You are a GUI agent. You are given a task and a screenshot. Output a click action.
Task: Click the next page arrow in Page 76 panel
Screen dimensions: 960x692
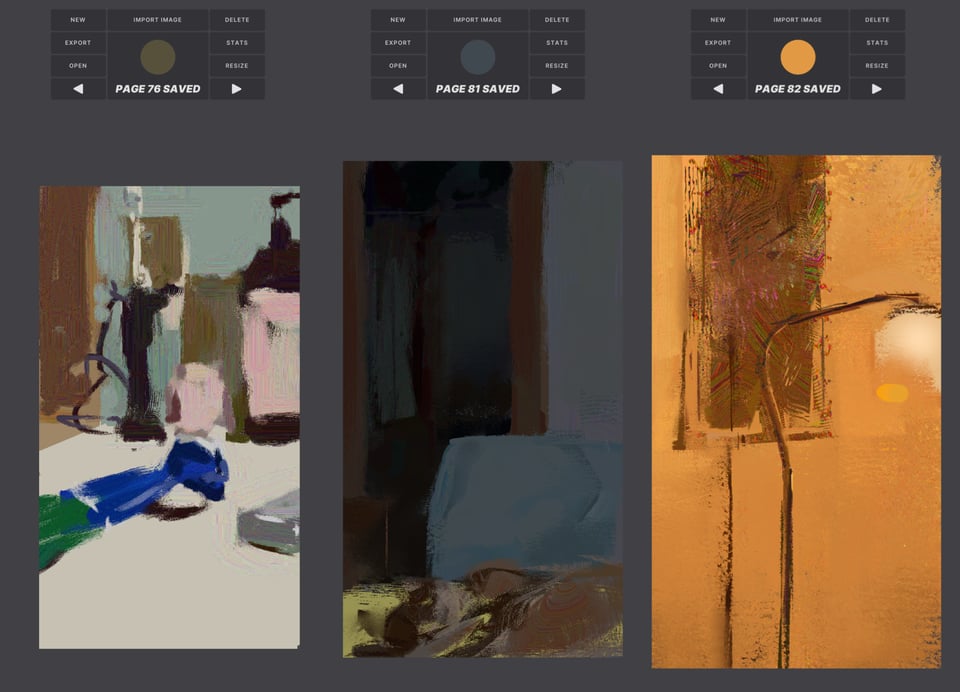click(237, 89)
